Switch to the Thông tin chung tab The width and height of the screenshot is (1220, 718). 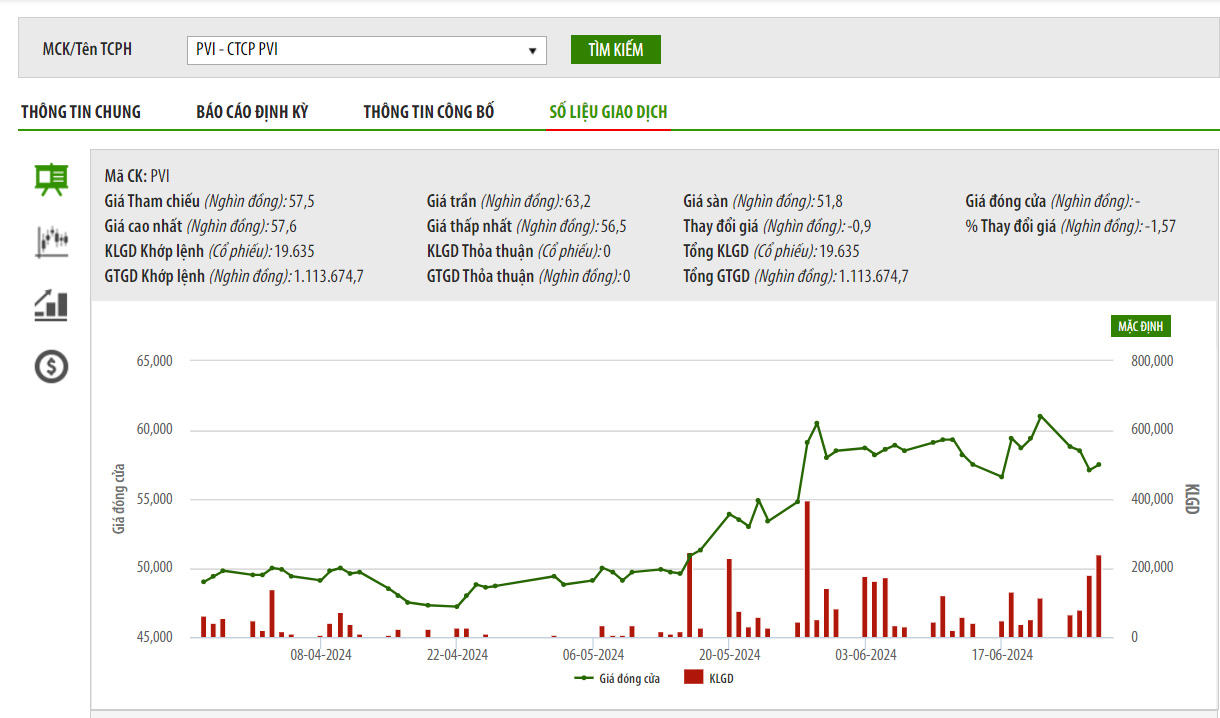point(81,112)
